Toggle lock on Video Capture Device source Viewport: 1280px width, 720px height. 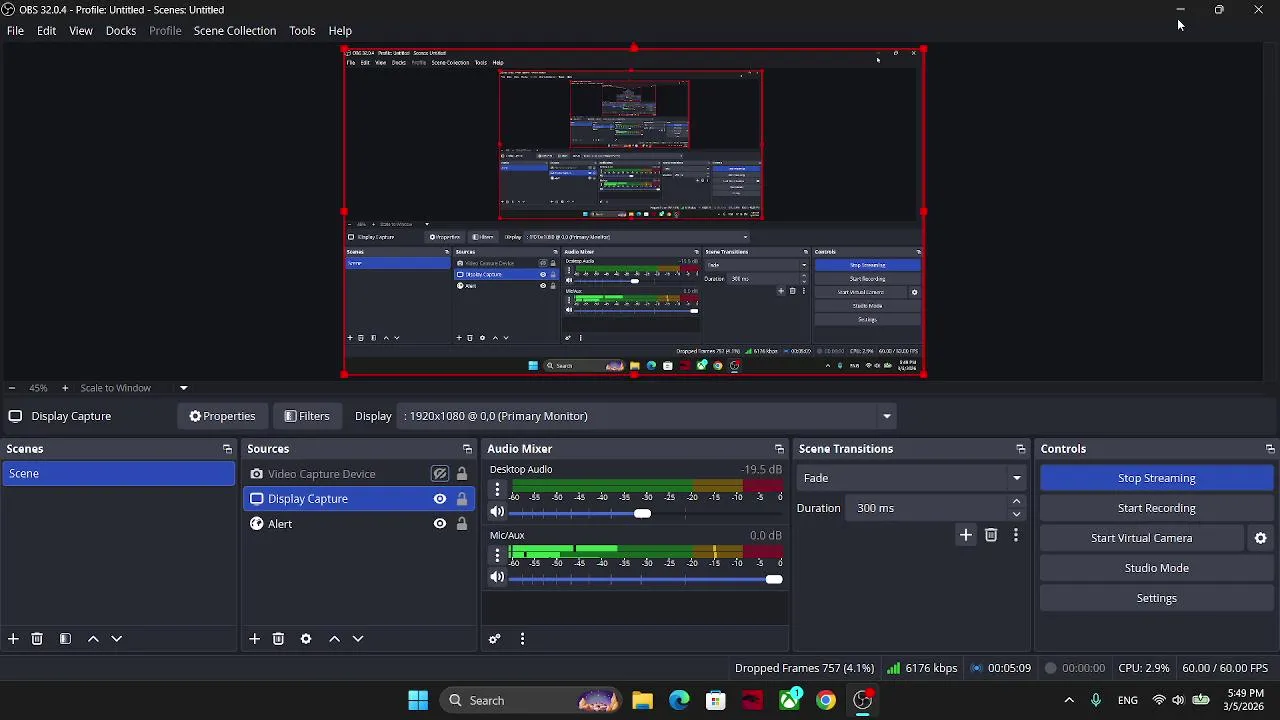coord(462,474)
